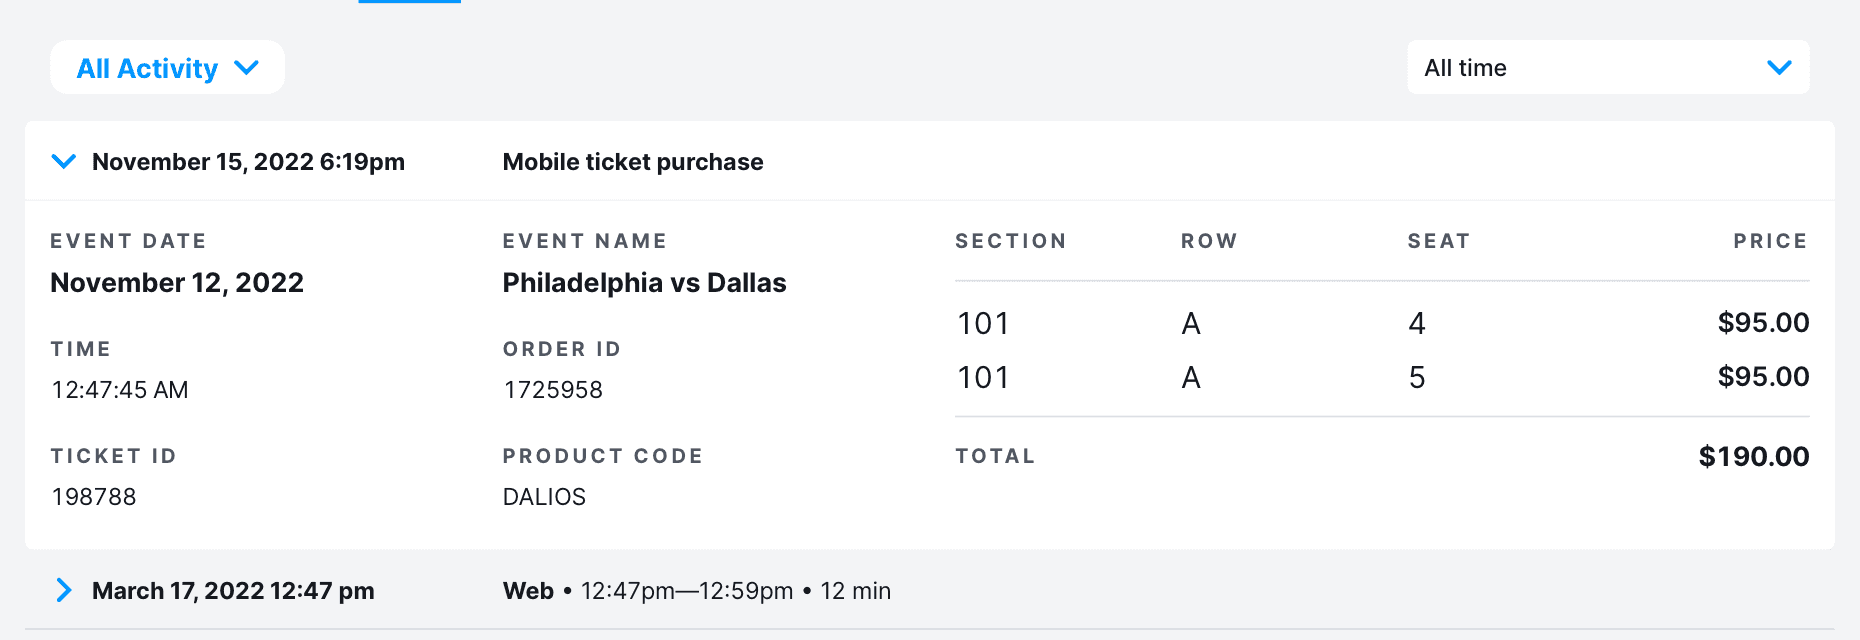This screenshot has height=640, width=1860.
Task: Click ticket ID number 198788
Action: pyautogui.click(x=94, y=497)
